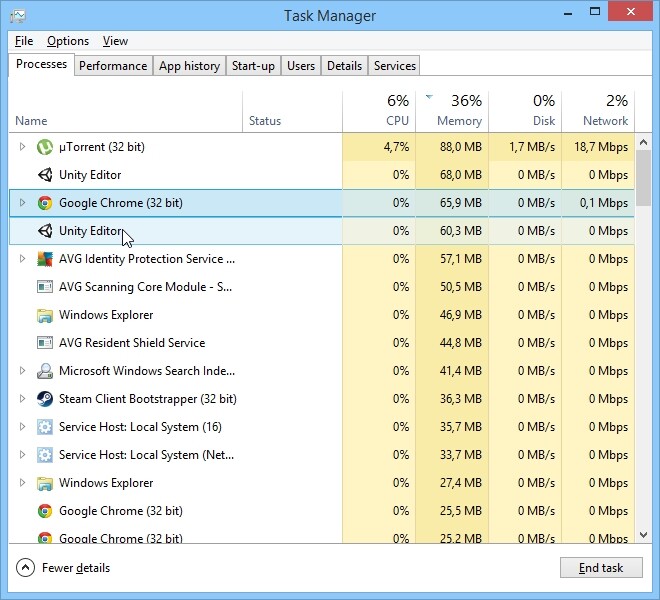The image size is (660, 600).
Task: Expand the Windows Explorer 27,4 MB group
Action: [22, 483]
